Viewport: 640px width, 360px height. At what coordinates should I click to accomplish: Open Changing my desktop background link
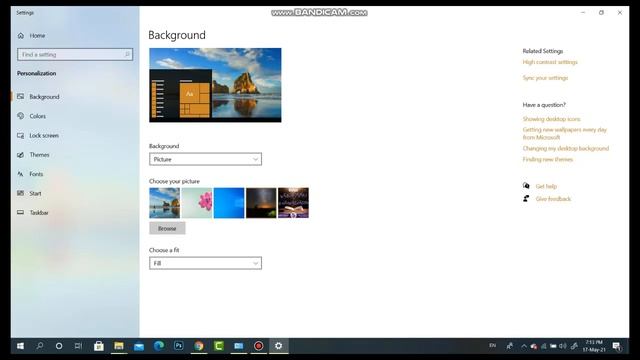(566, 149)
